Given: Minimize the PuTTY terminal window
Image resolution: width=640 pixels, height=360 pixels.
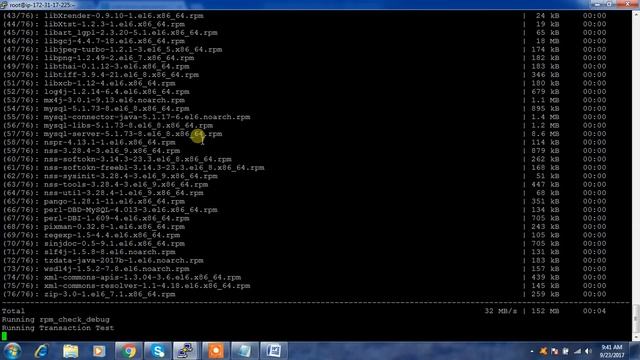Looking at the screenshot, I should (597, 4).
